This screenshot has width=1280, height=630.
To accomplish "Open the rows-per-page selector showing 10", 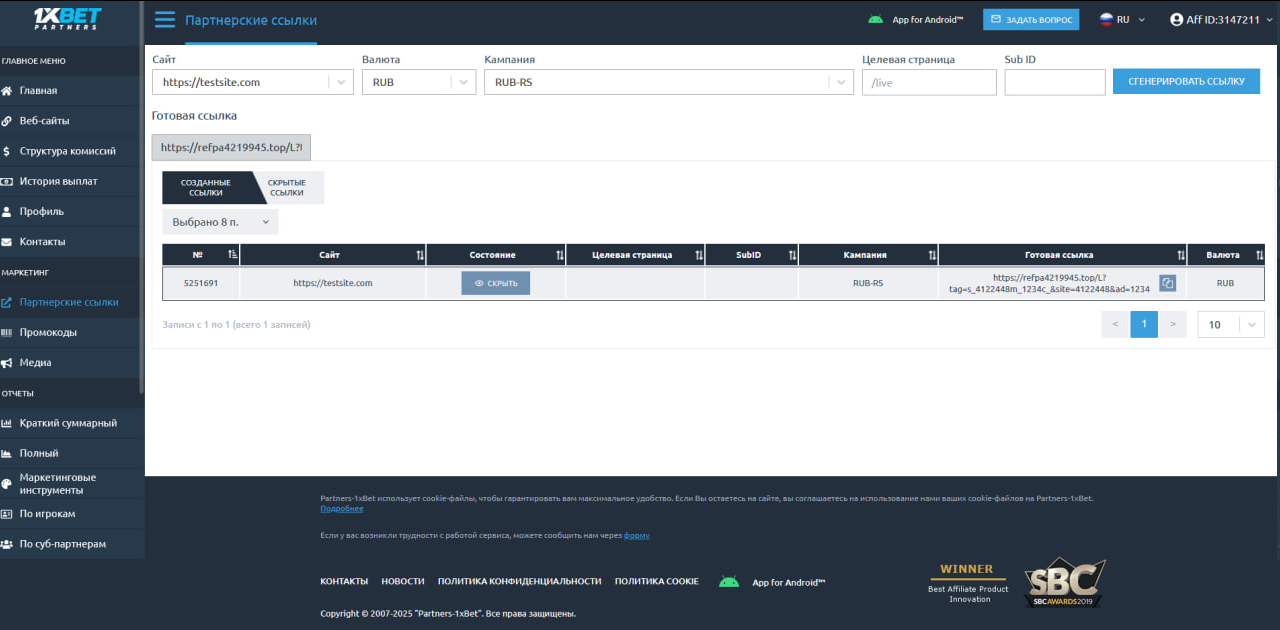I will tap(1230, 324).
